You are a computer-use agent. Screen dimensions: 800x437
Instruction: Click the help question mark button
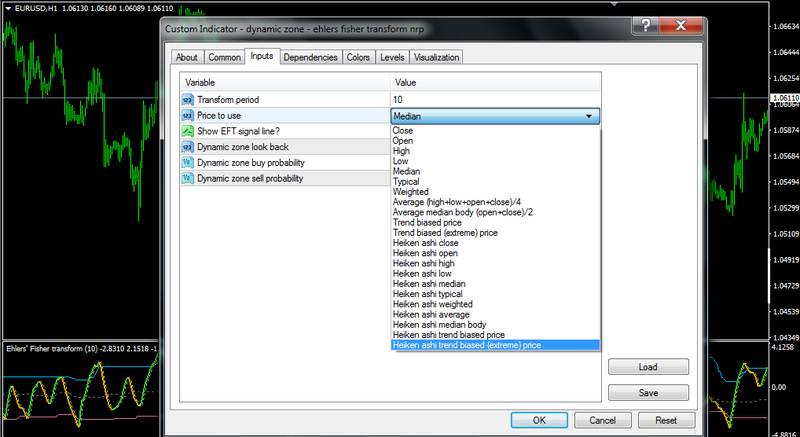pyautogui.click(x=645, y=25)
